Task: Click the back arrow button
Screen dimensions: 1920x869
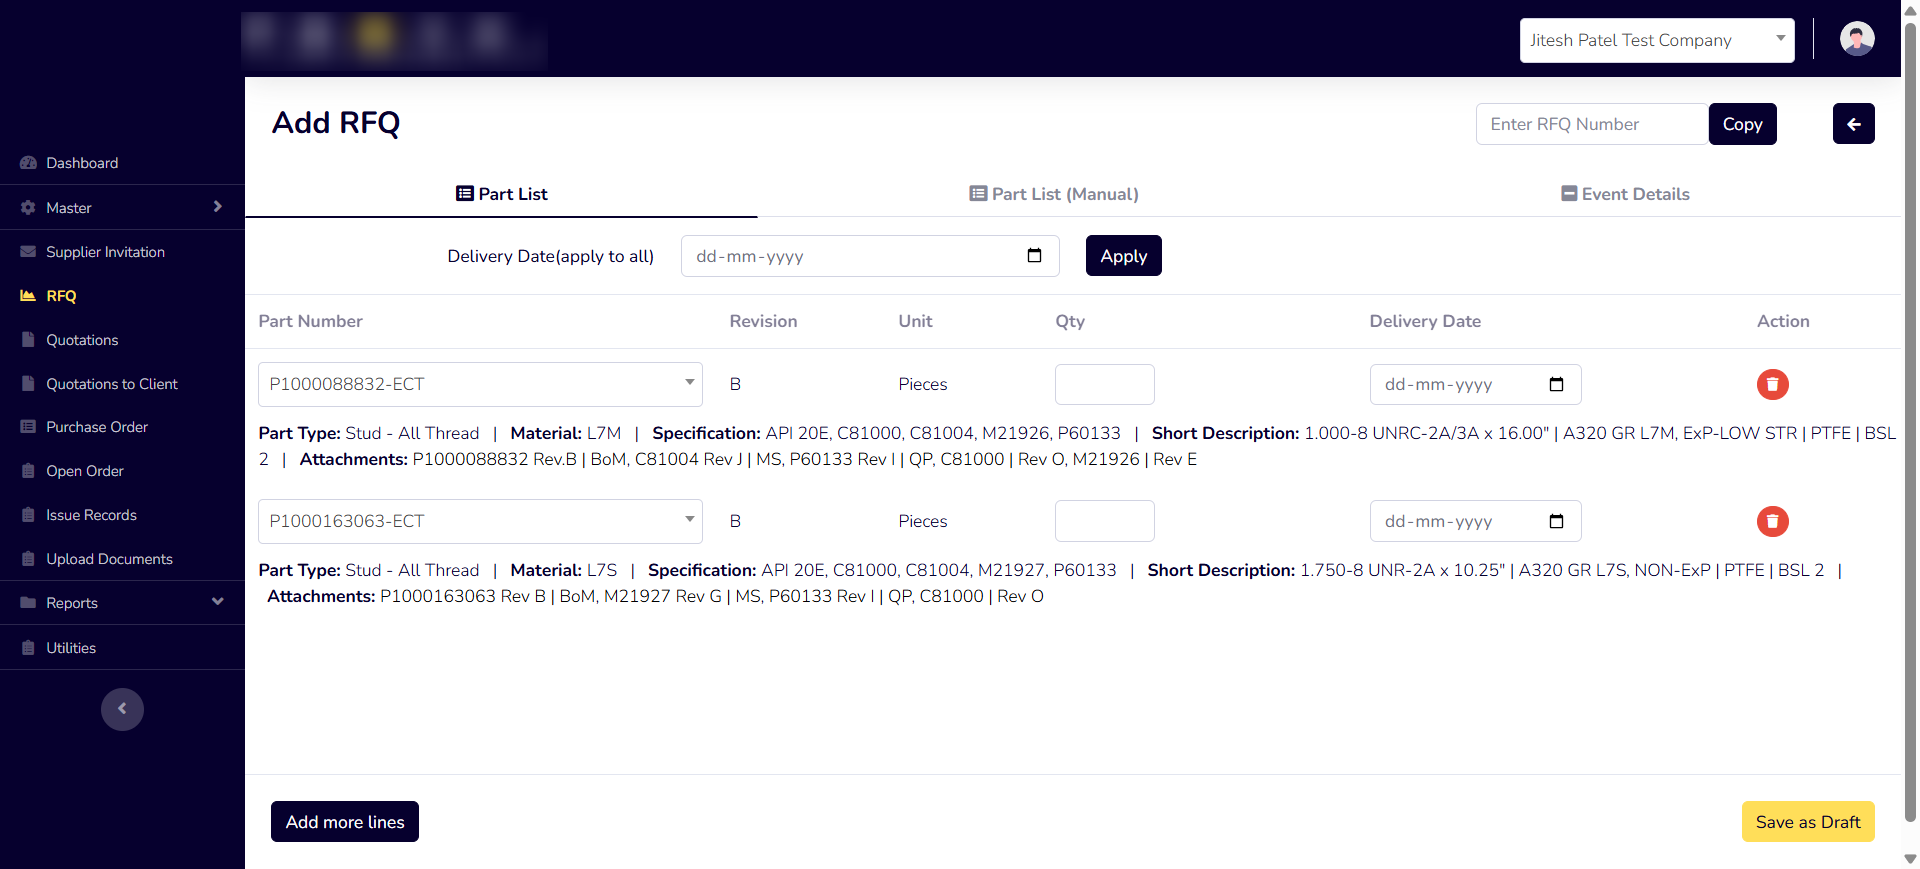Action: click(x=1853, y=124)
